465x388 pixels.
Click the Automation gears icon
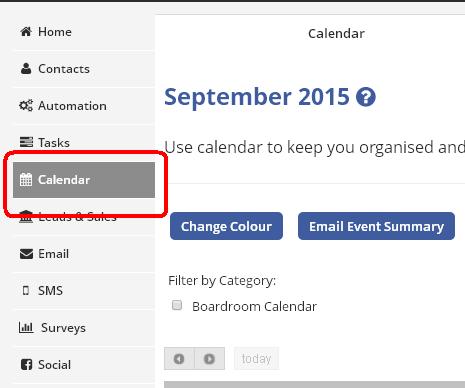26,106
